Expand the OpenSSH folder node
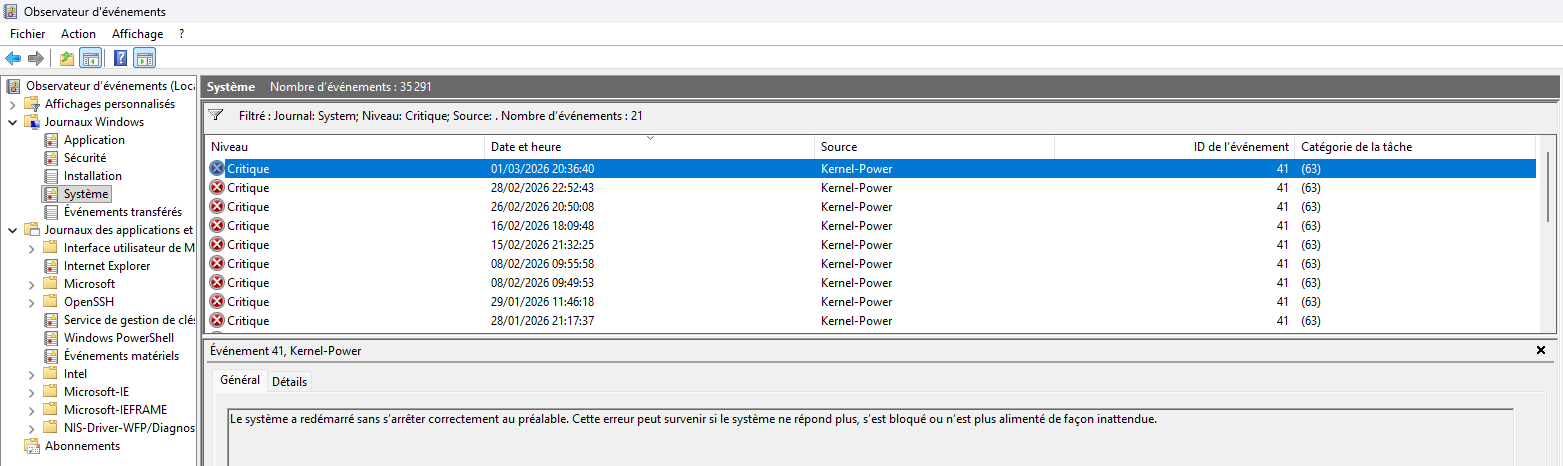This screenshot has width=1563, height=466. coord(31,302)
